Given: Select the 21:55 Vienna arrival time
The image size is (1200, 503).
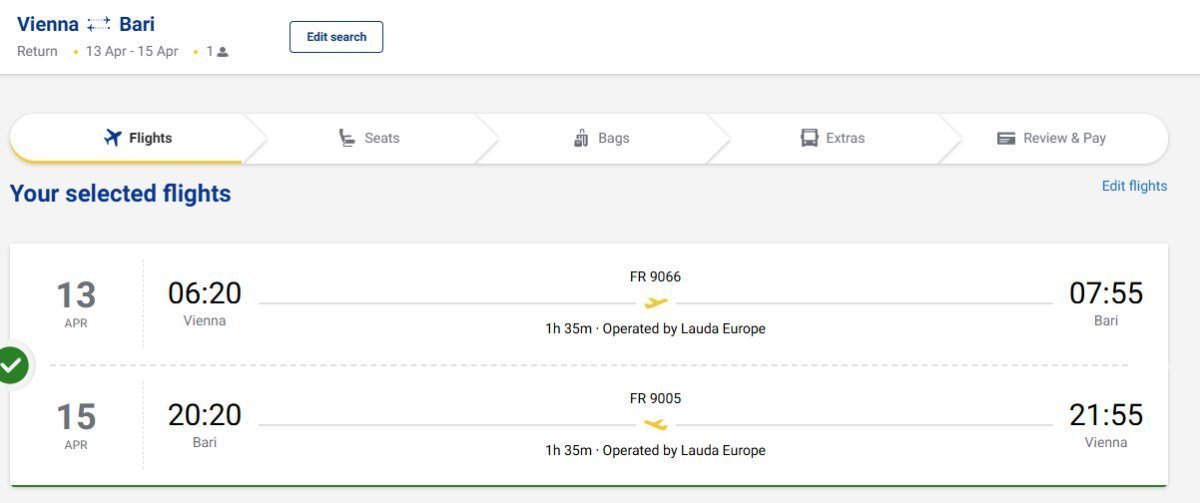Looking at the screenshot, I should [1105, 415].
